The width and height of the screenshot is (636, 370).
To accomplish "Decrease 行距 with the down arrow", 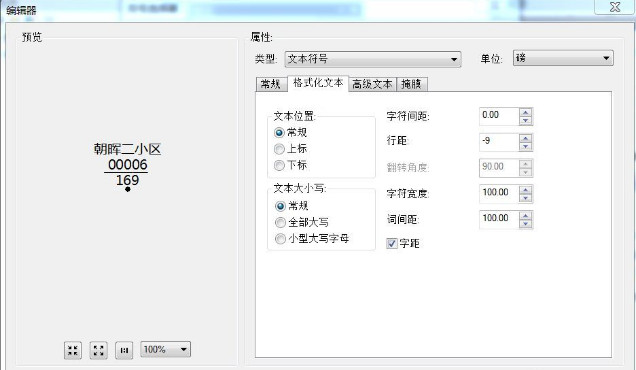I will pyautogui.click(x=526, y=146).
